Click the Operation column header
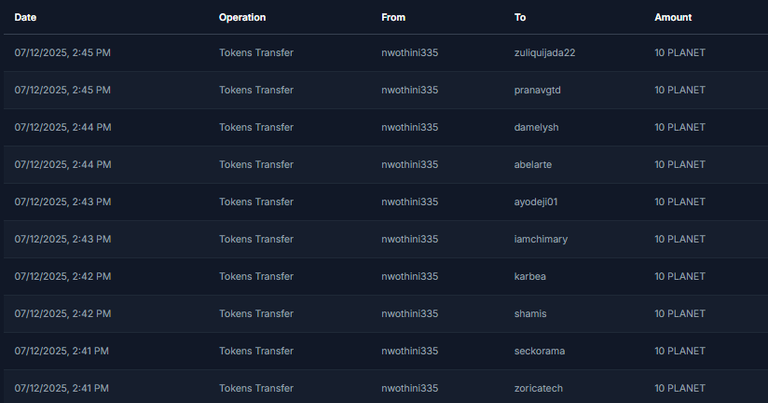 coord(242,17)
